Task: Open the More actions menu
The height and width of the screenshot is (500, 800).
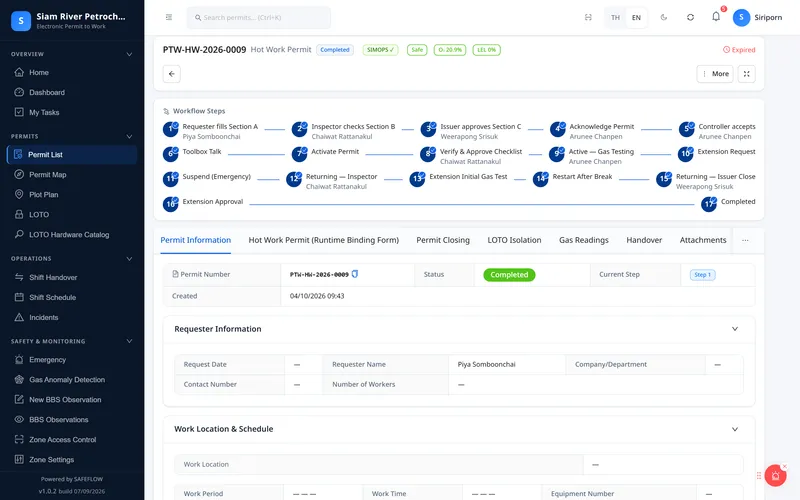Action: coord(715,74)
